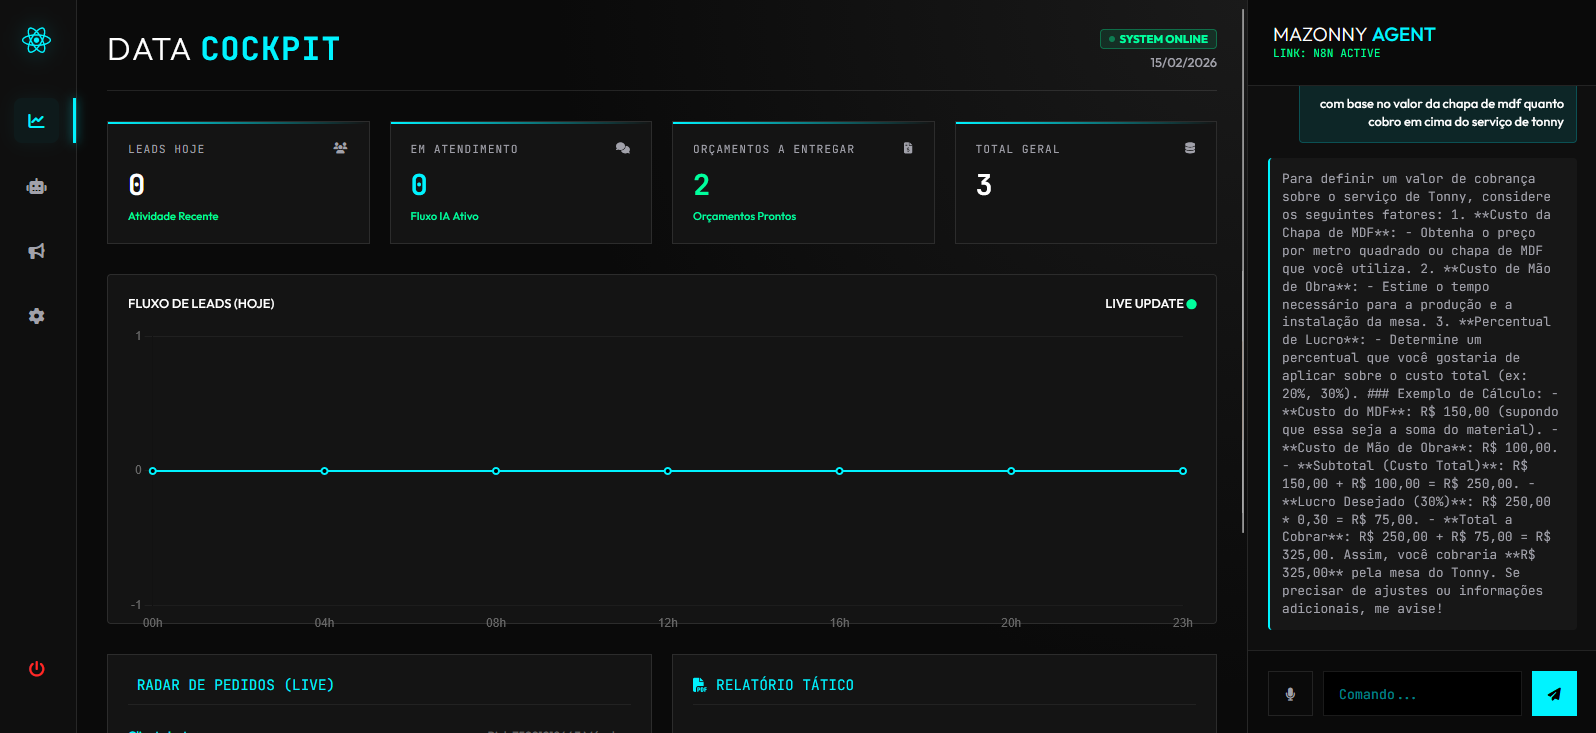Viewport: 1596px width, 733px height.
Task: Click the microphone voice input button
Action: click(1290, 694)
